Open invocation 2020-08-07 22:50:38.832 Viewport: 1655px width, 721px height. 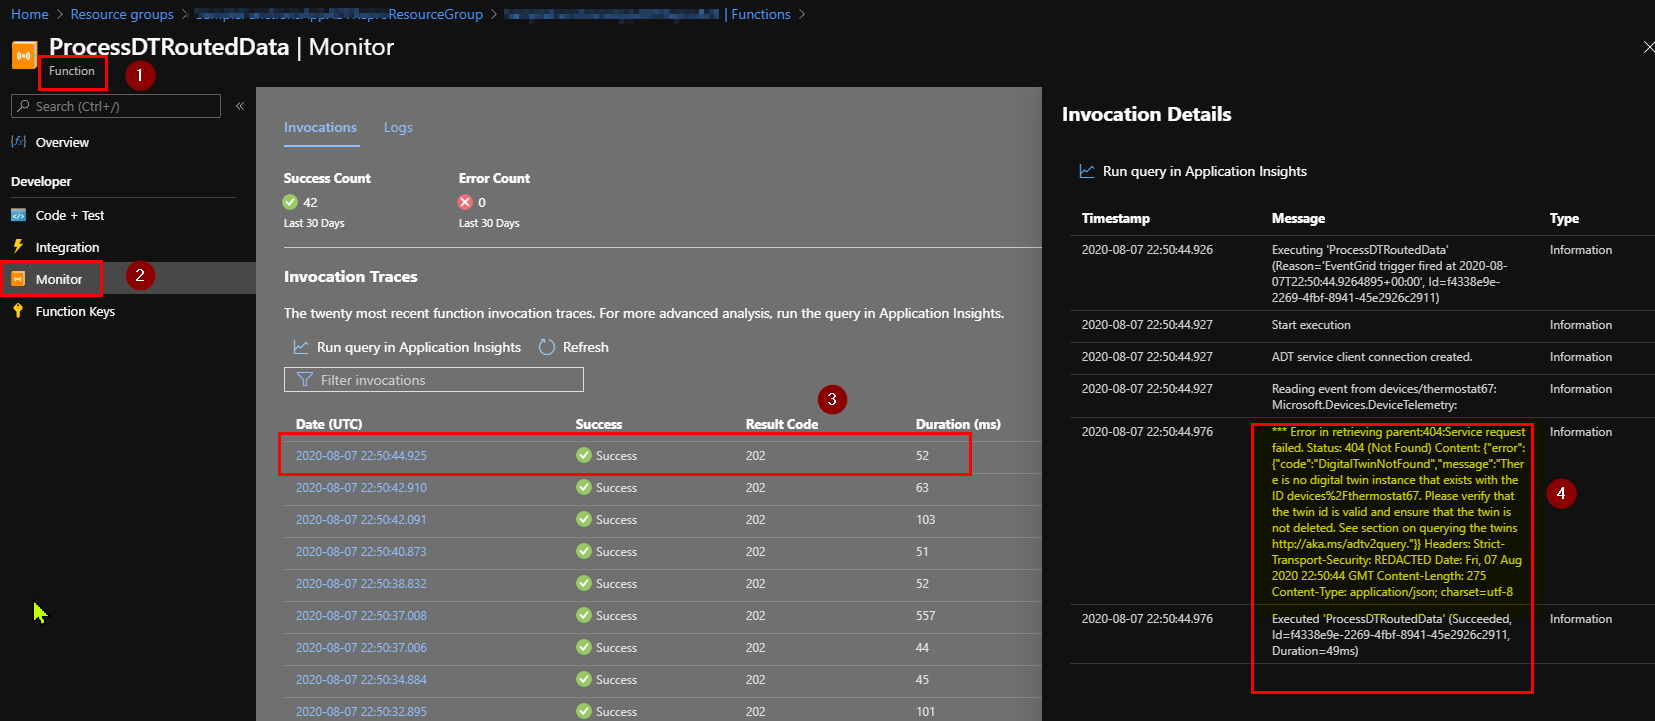361,583
